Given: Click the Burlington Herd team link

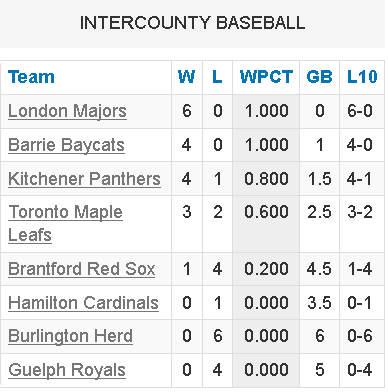Looking at the screenshot, I should click(70, 336).
